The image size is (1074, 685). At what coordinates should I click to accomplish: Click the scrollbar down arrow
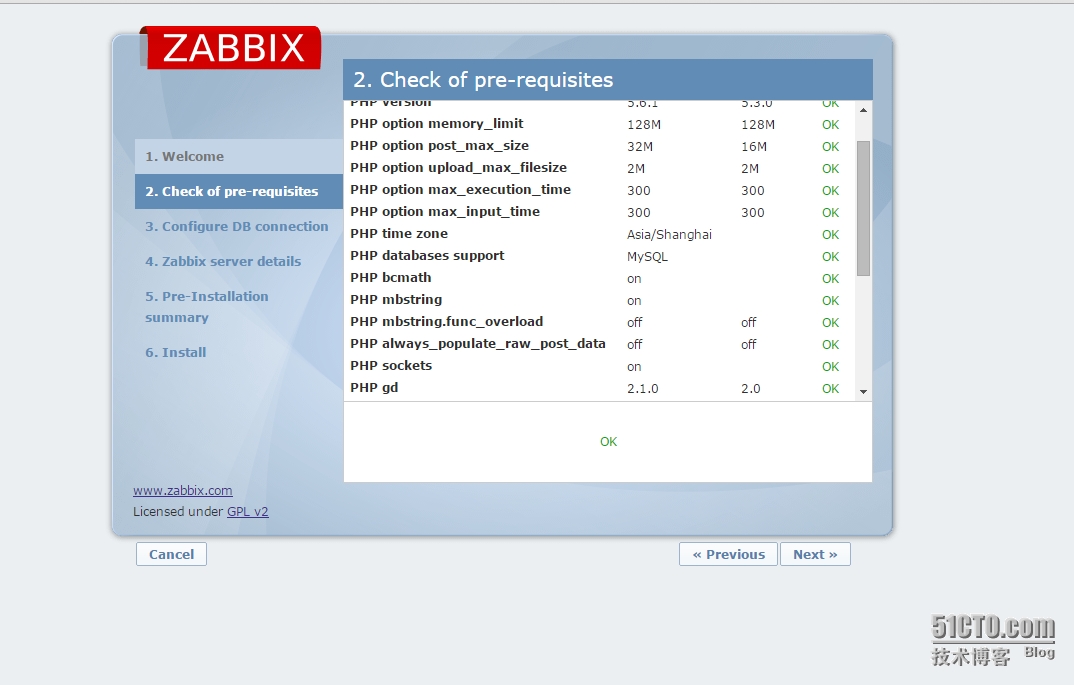863,391
